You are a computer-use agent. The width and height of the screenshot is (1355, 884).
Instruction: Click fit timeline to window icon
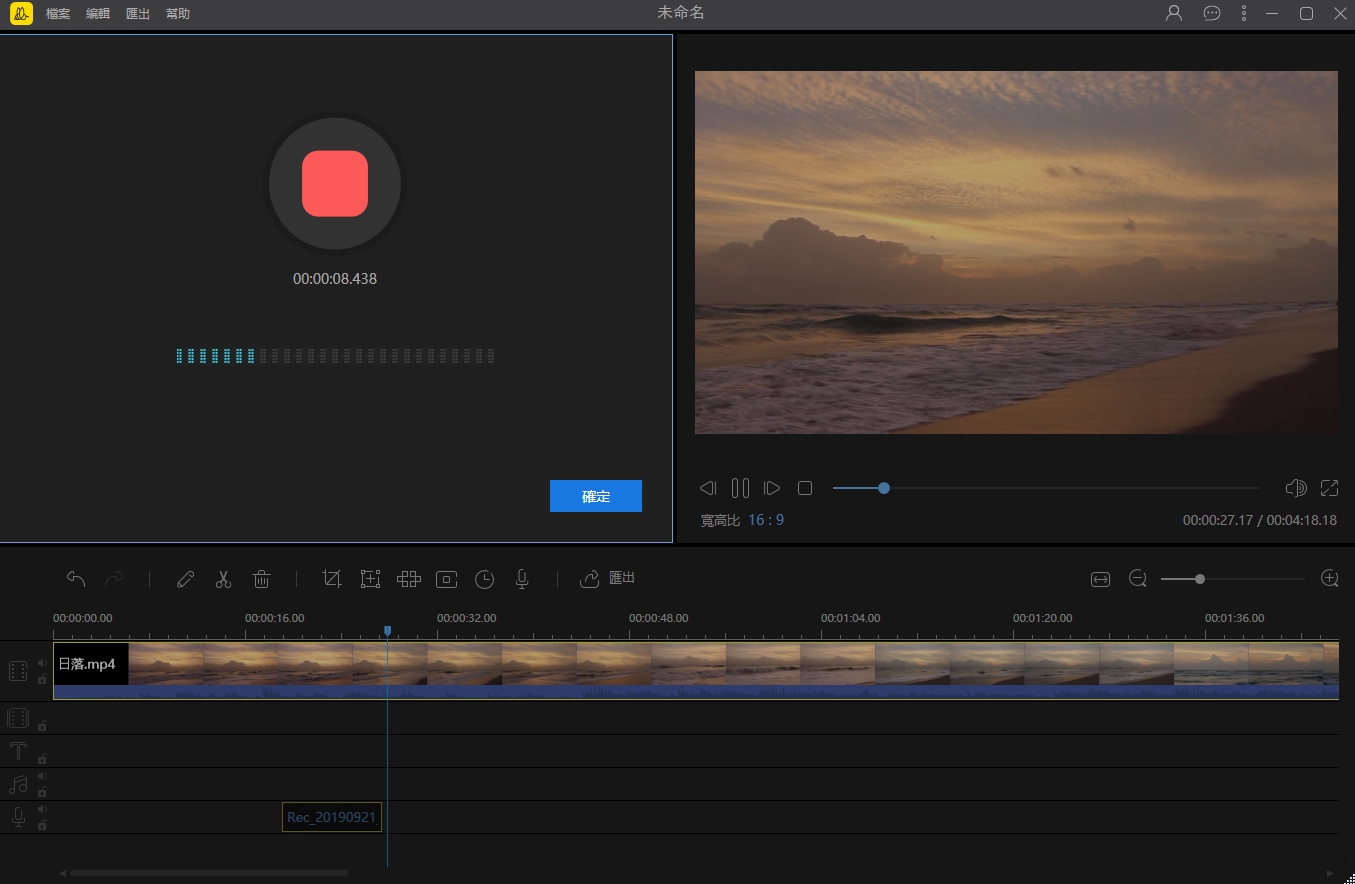[1101, 579]
